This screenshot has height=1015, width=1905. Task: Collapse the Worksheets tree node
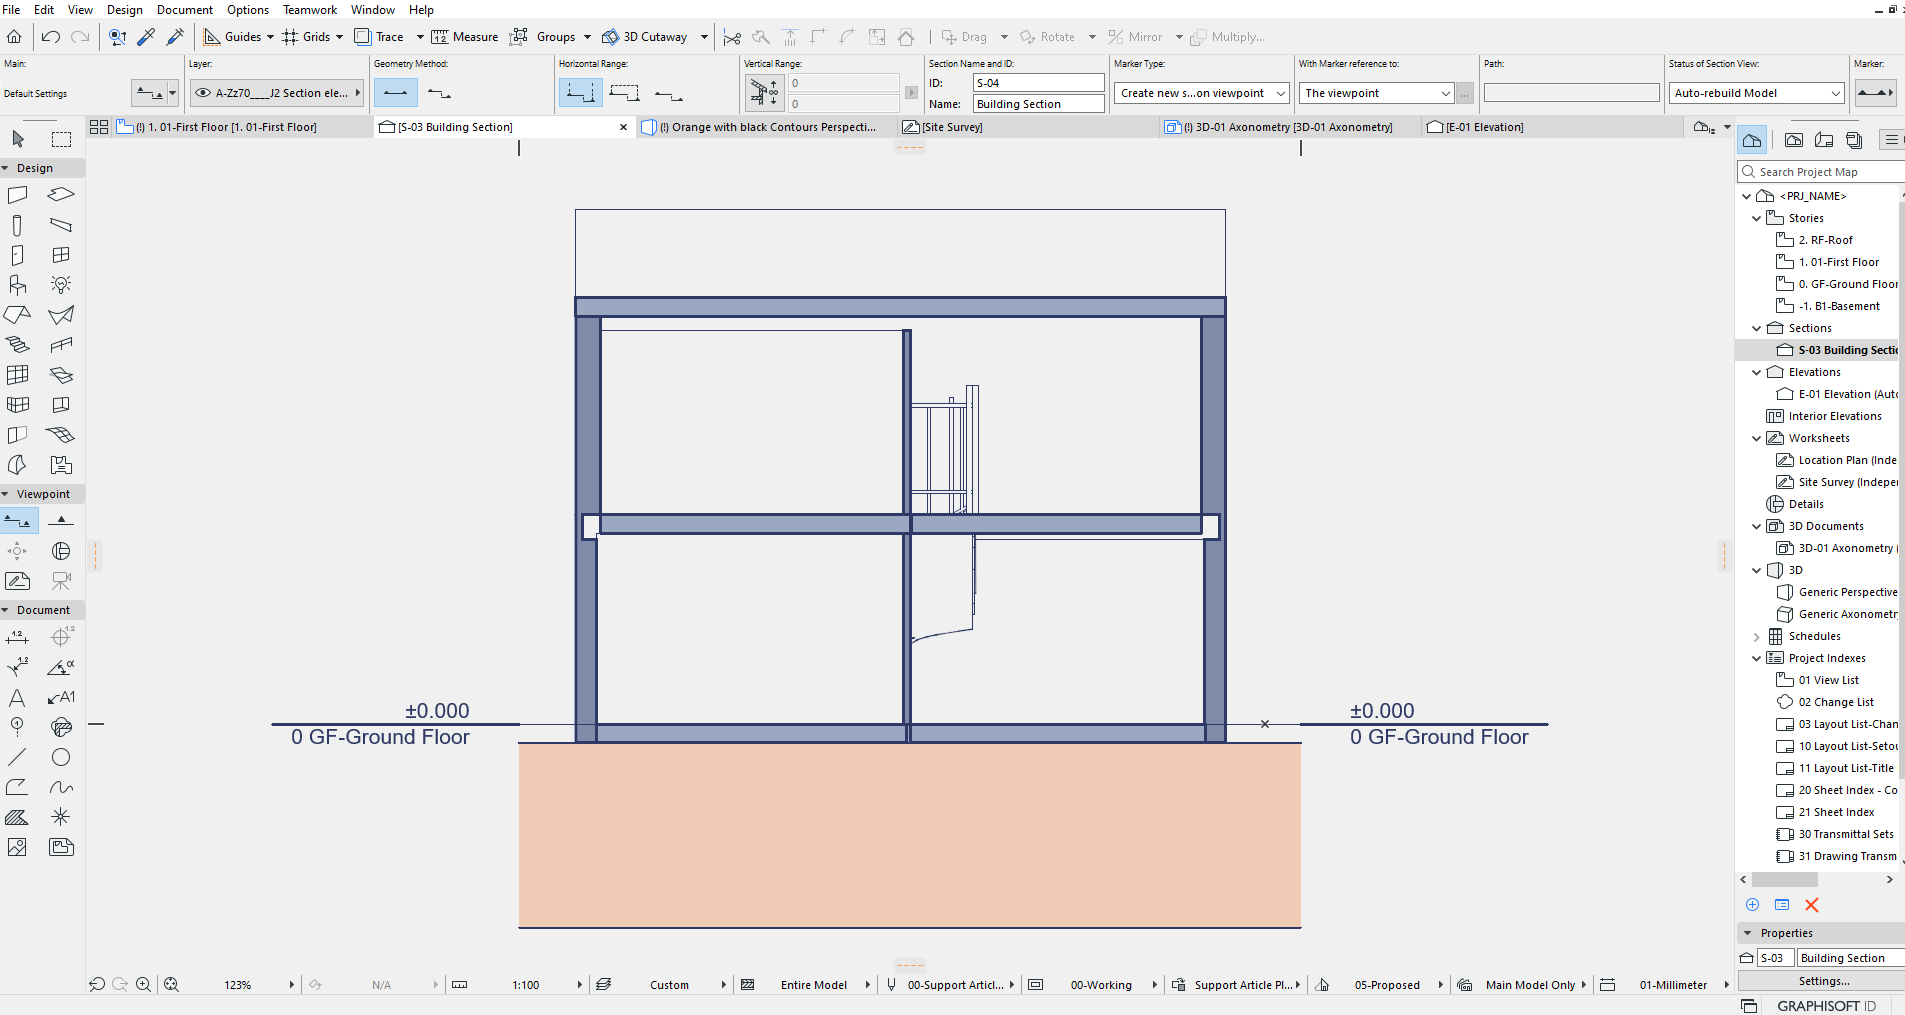click(x=1757, y=438)
